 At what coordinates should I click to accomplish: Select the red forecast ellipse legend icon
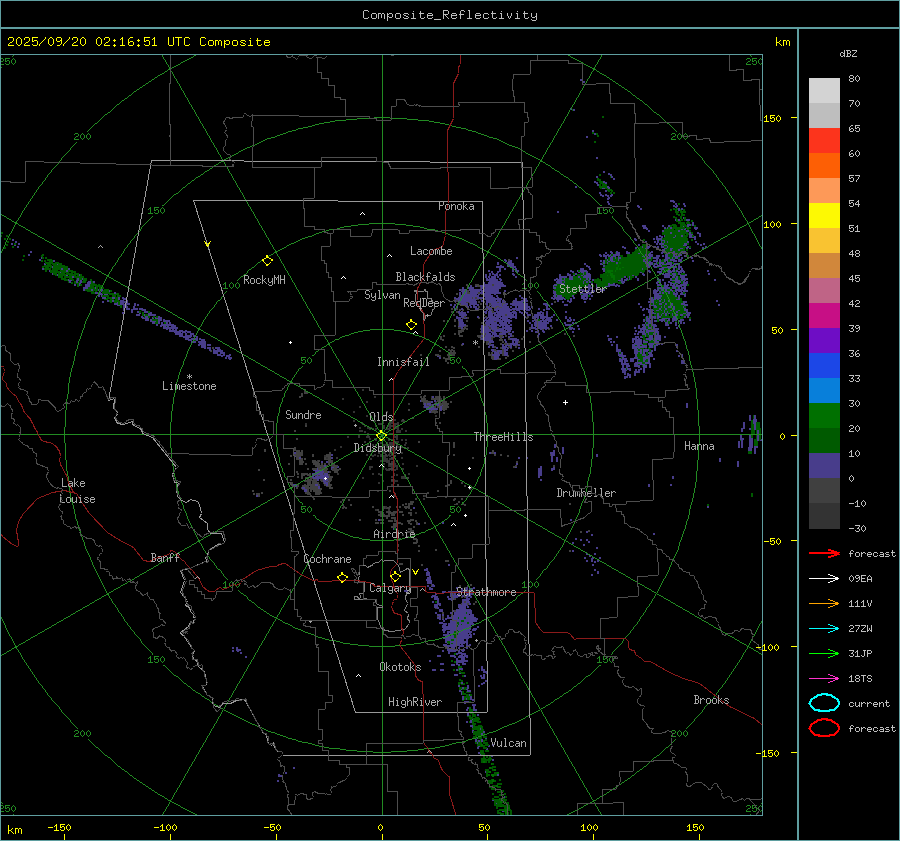click(x=824, y=728)
